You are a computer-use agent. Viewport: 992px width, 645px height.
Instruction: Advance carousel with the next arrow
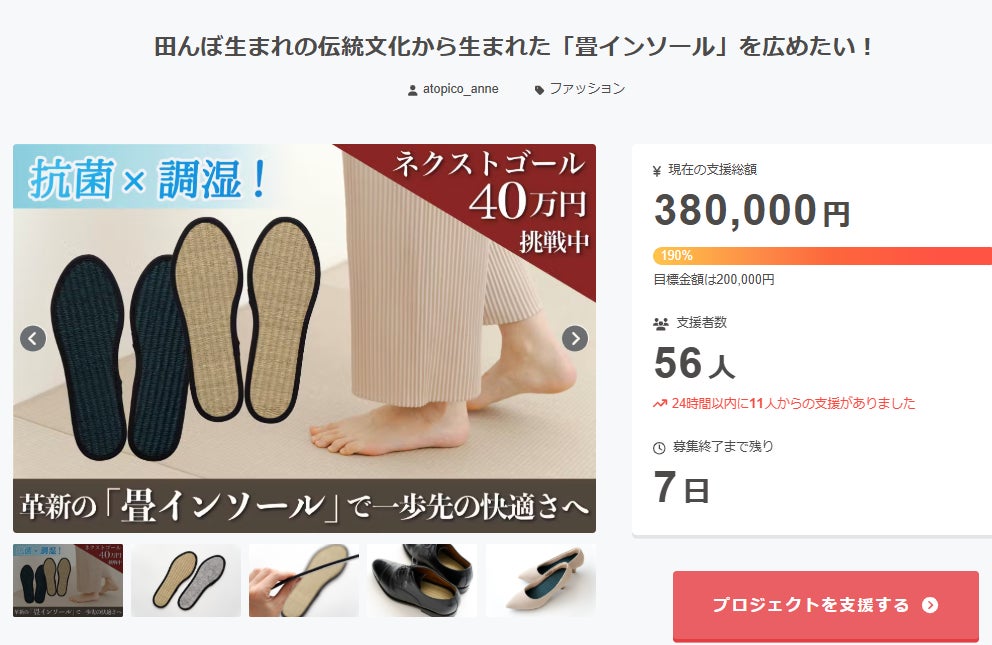coord(574,338)
